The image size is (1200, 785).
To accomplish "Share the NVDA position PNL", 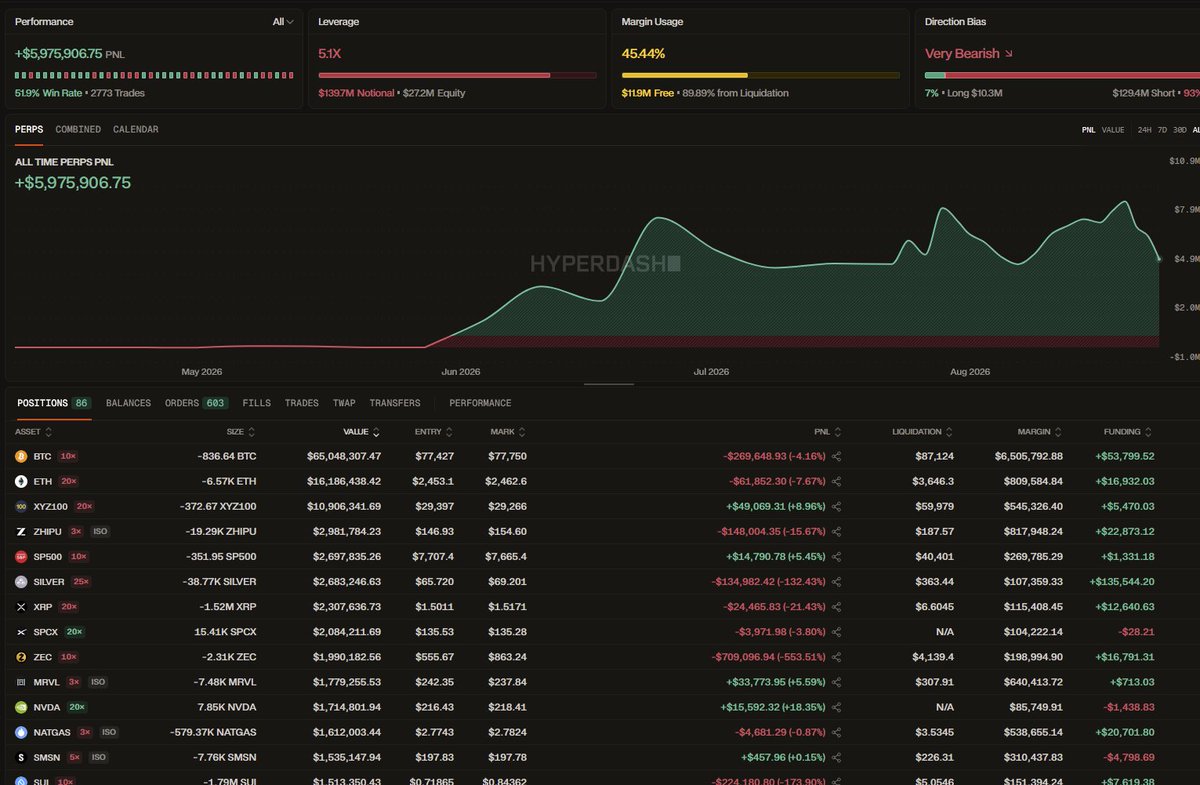I will click(x=836, y=707).
